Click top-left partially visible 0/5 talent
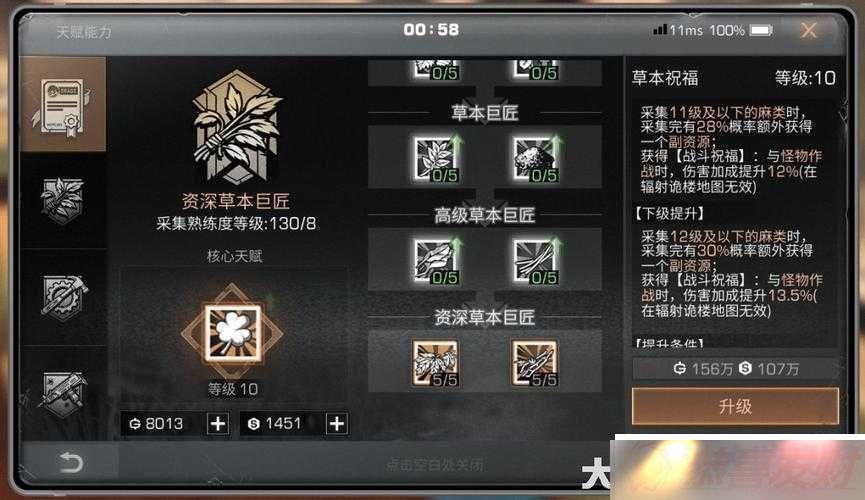 click(436, 70)
